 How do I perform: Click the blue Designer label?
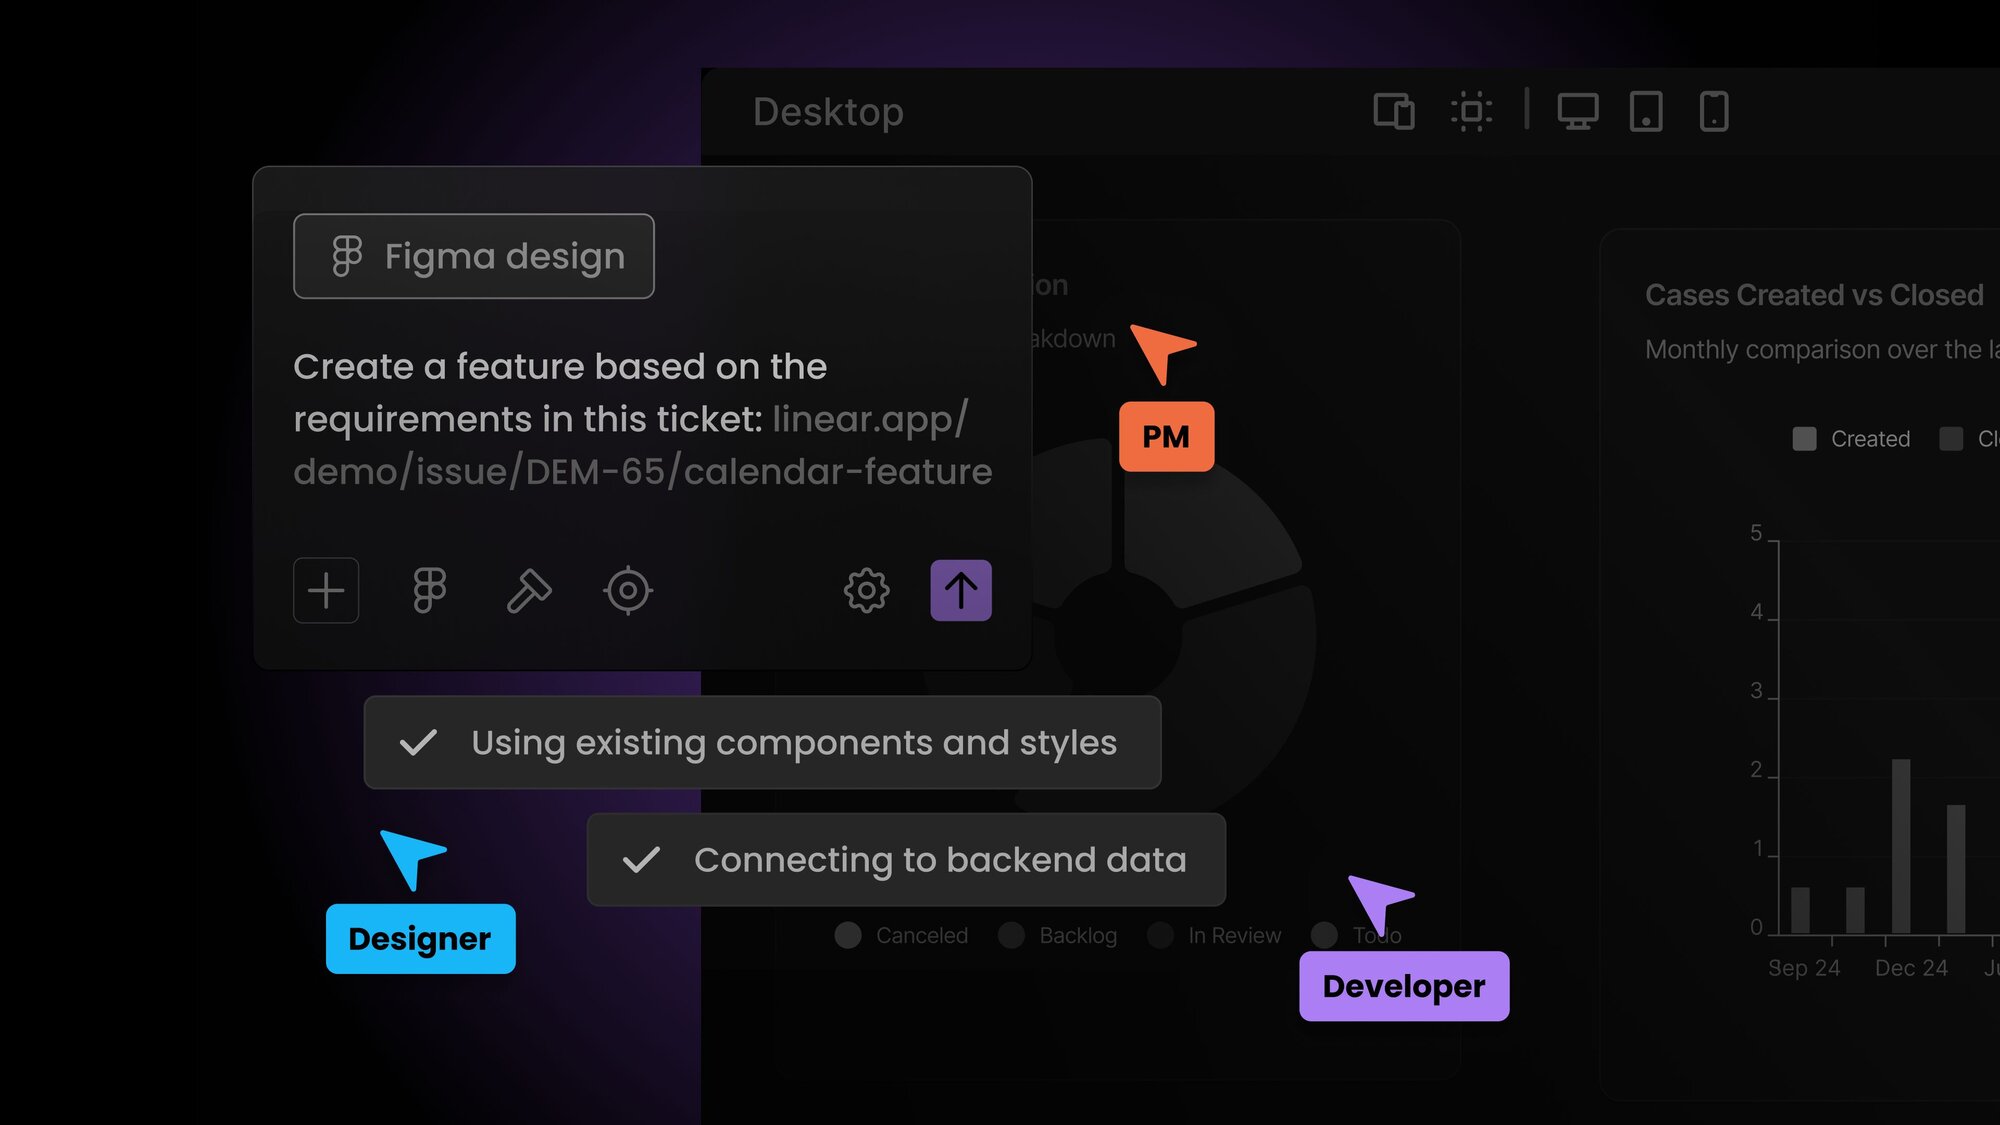tap(420, 939)
